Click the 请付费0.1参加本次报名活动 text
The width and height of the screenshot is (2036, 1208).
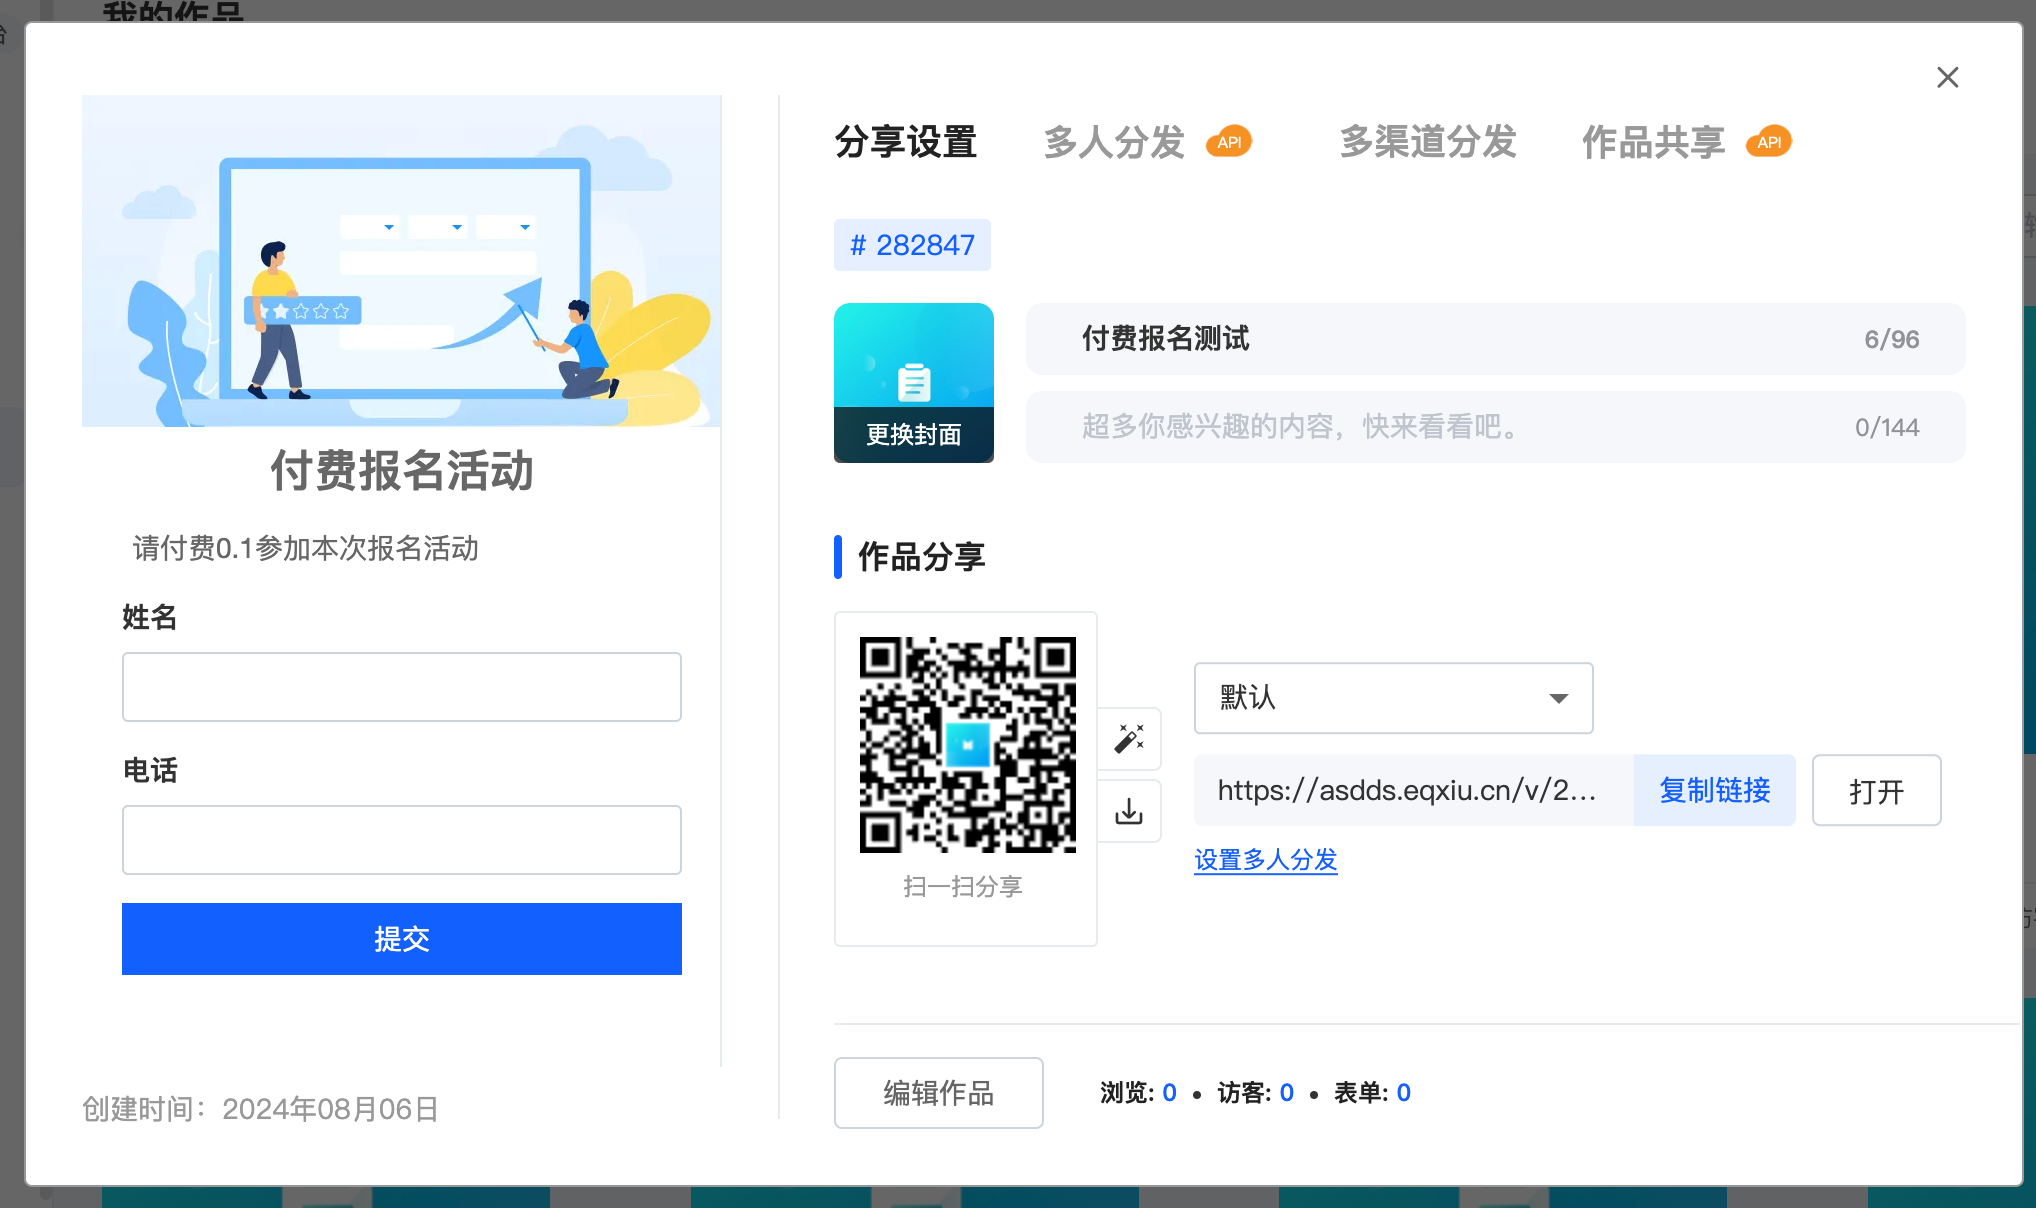click(x=305, y=548)
